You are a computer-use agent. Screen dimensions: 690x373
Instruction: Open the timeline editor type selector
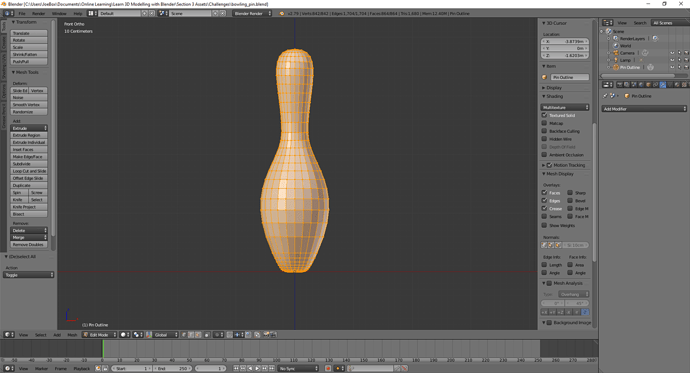point(9,368)
